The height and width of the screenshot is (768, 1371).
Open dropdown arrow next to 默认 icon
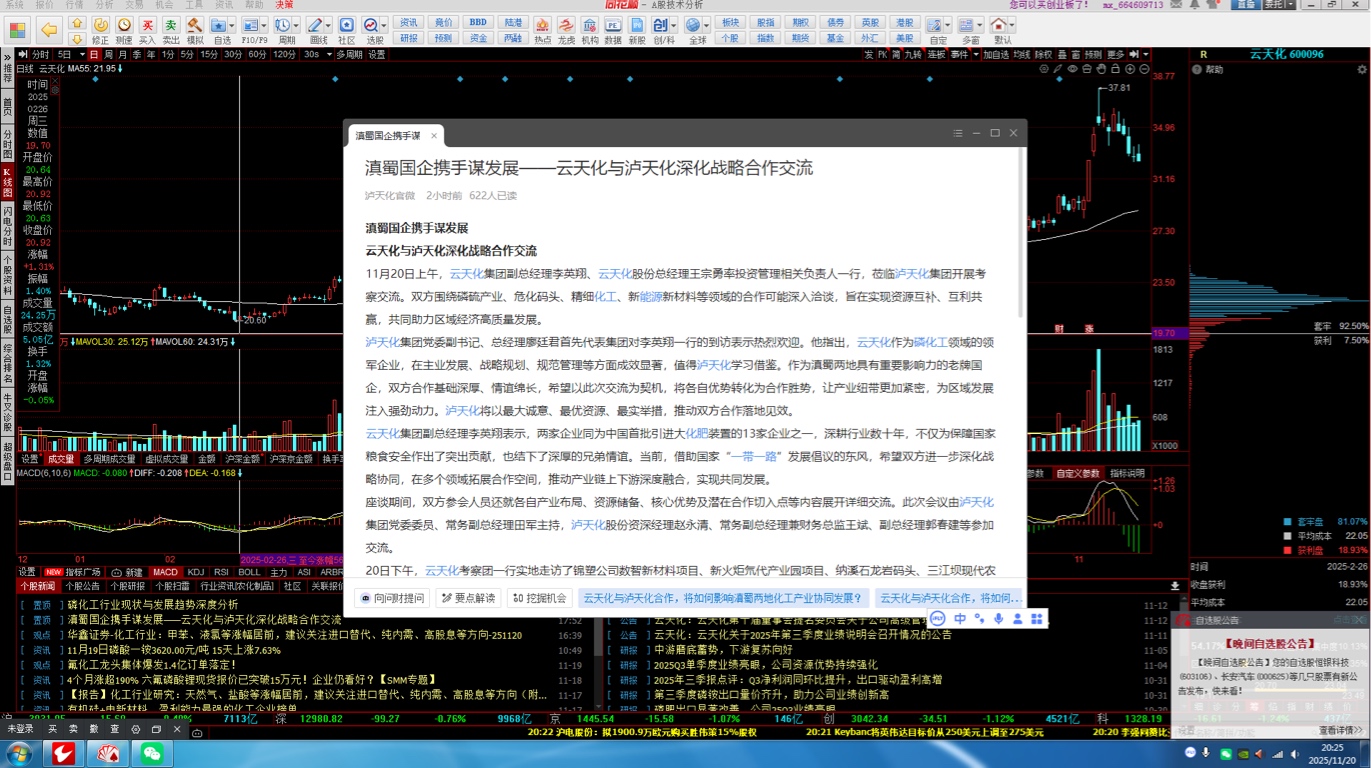click(1012, 24)
